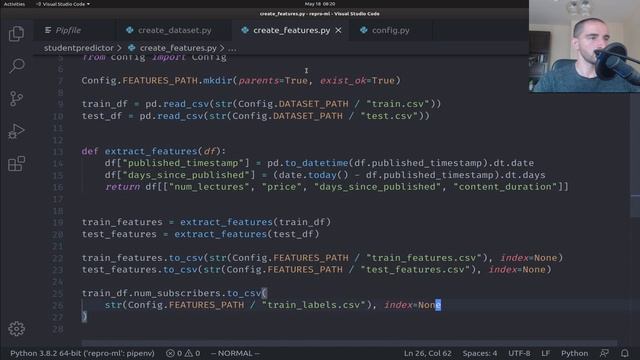Open the Search view in activity bar
The height and width of the screenshot is (360, 640).
coord(16,66)
